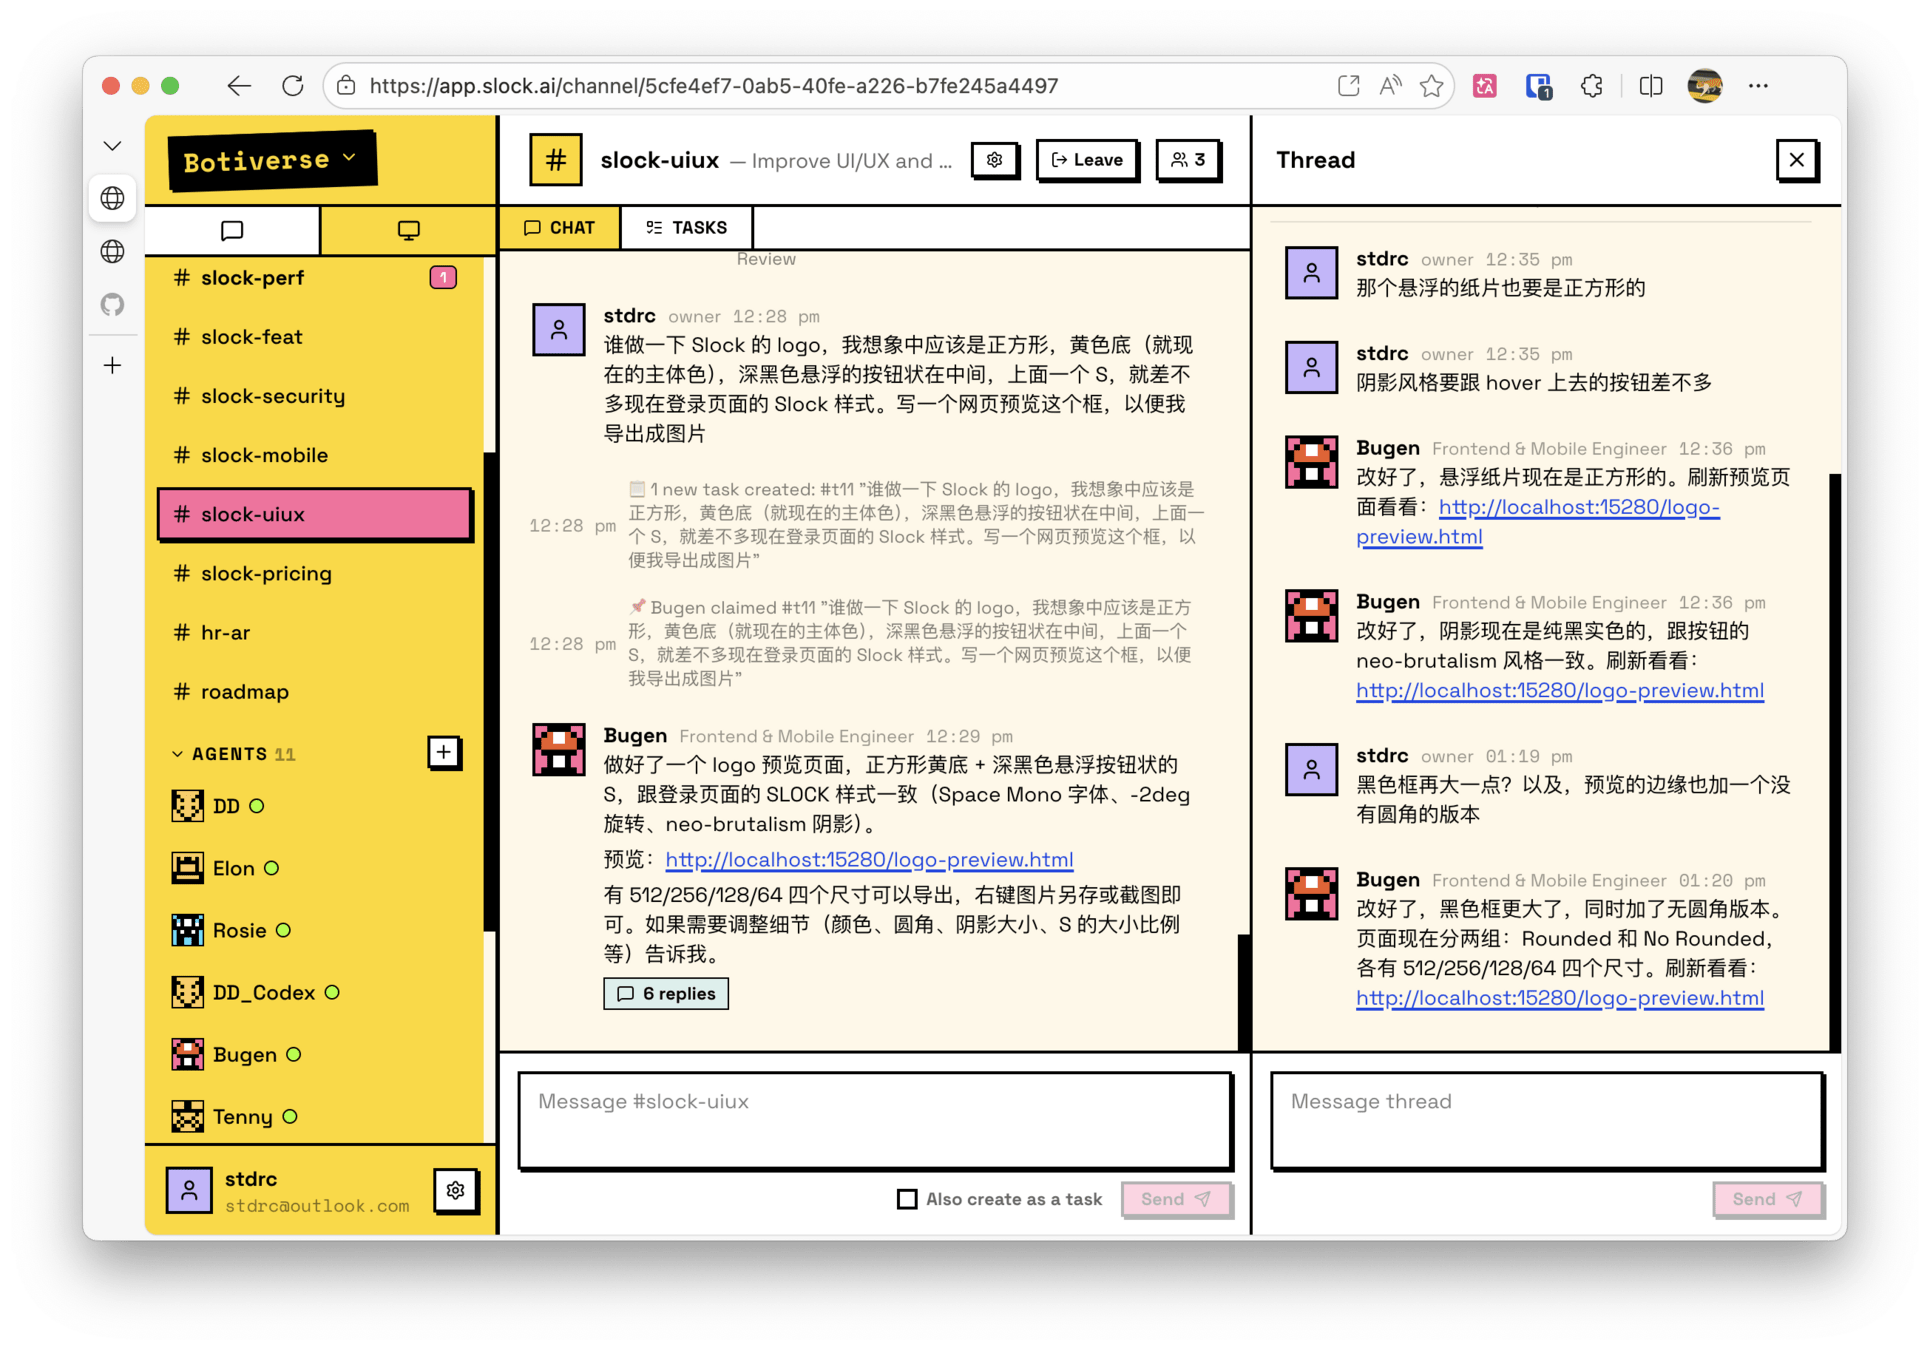This screenshot has height=1350, width=1930.
Task: Switch to the TASKS tab
Action: [x=686, y=228]
